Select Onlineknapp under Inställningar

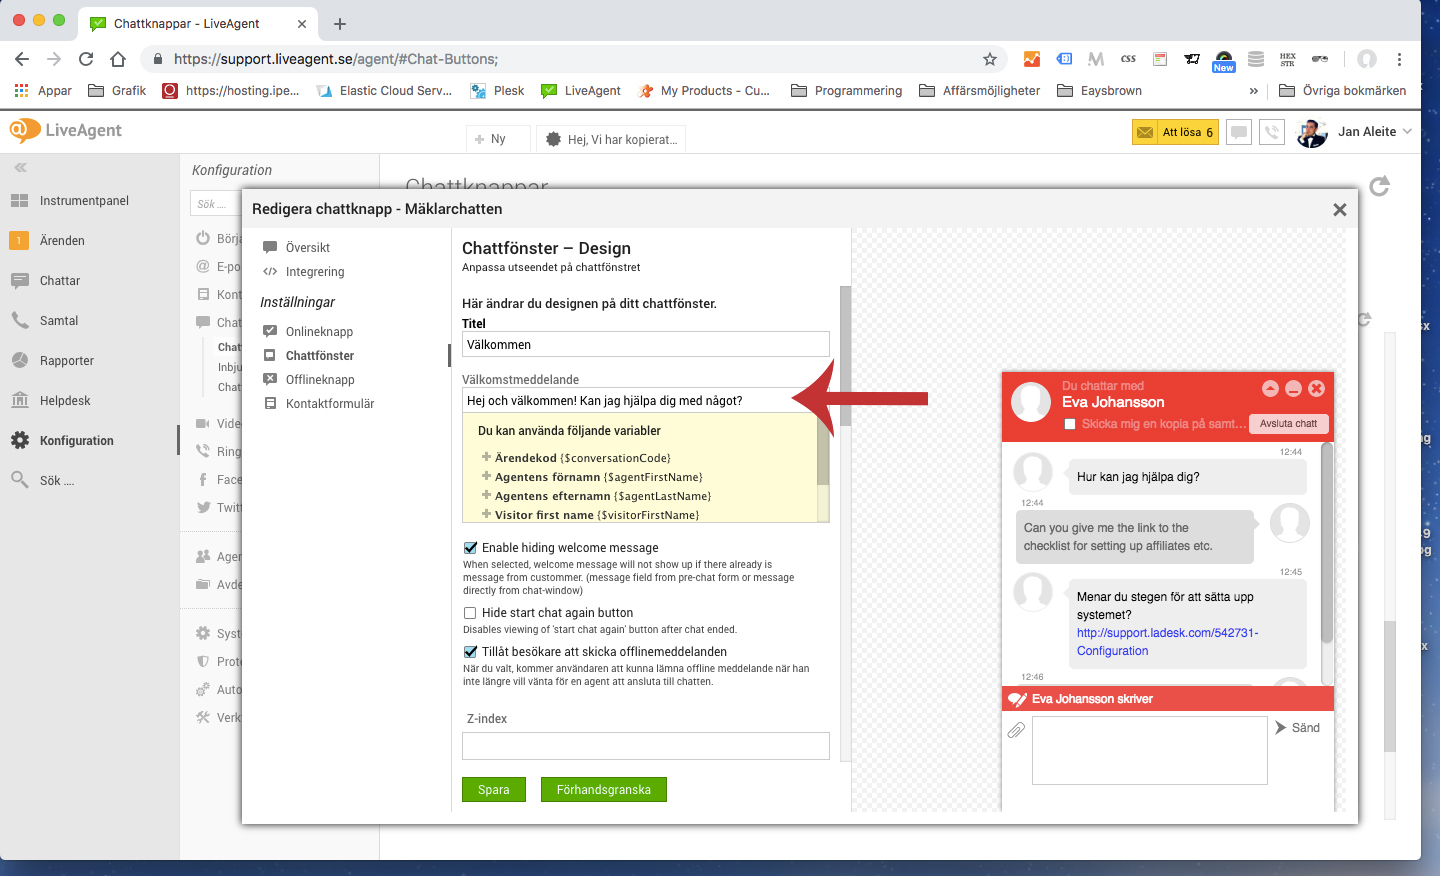click(319, 332)
